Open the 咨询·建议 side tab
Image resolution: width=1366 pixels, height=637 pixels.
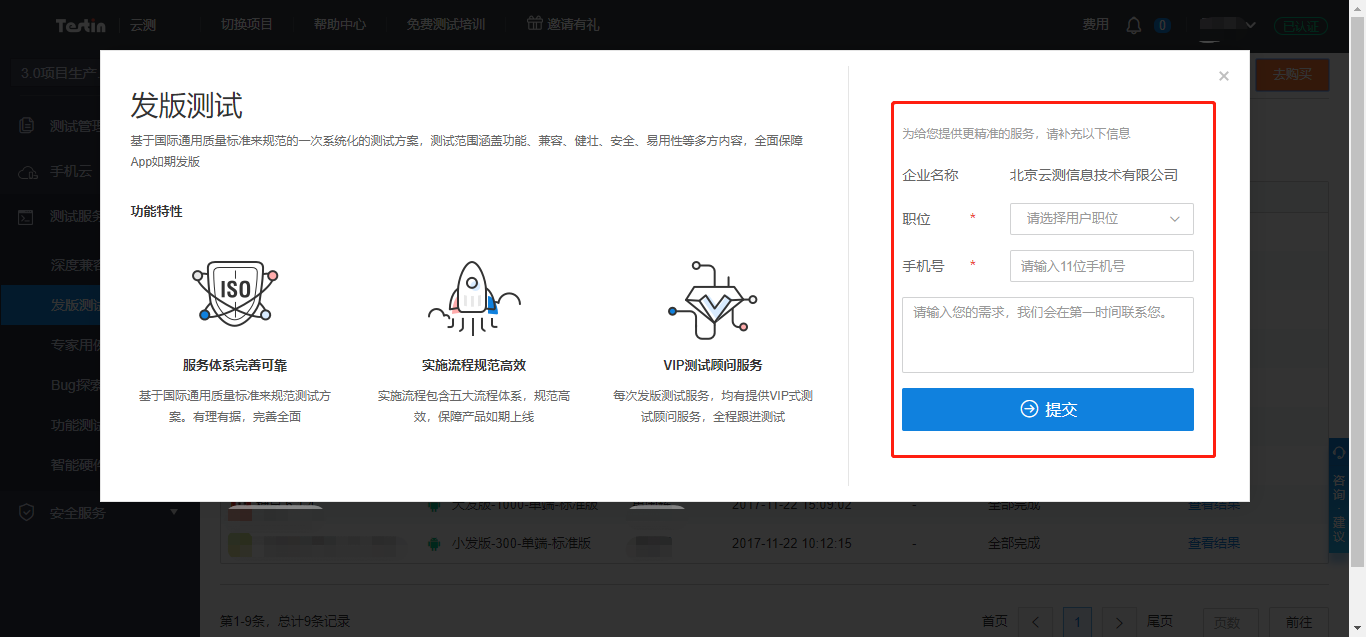(x=1339, y=494)
